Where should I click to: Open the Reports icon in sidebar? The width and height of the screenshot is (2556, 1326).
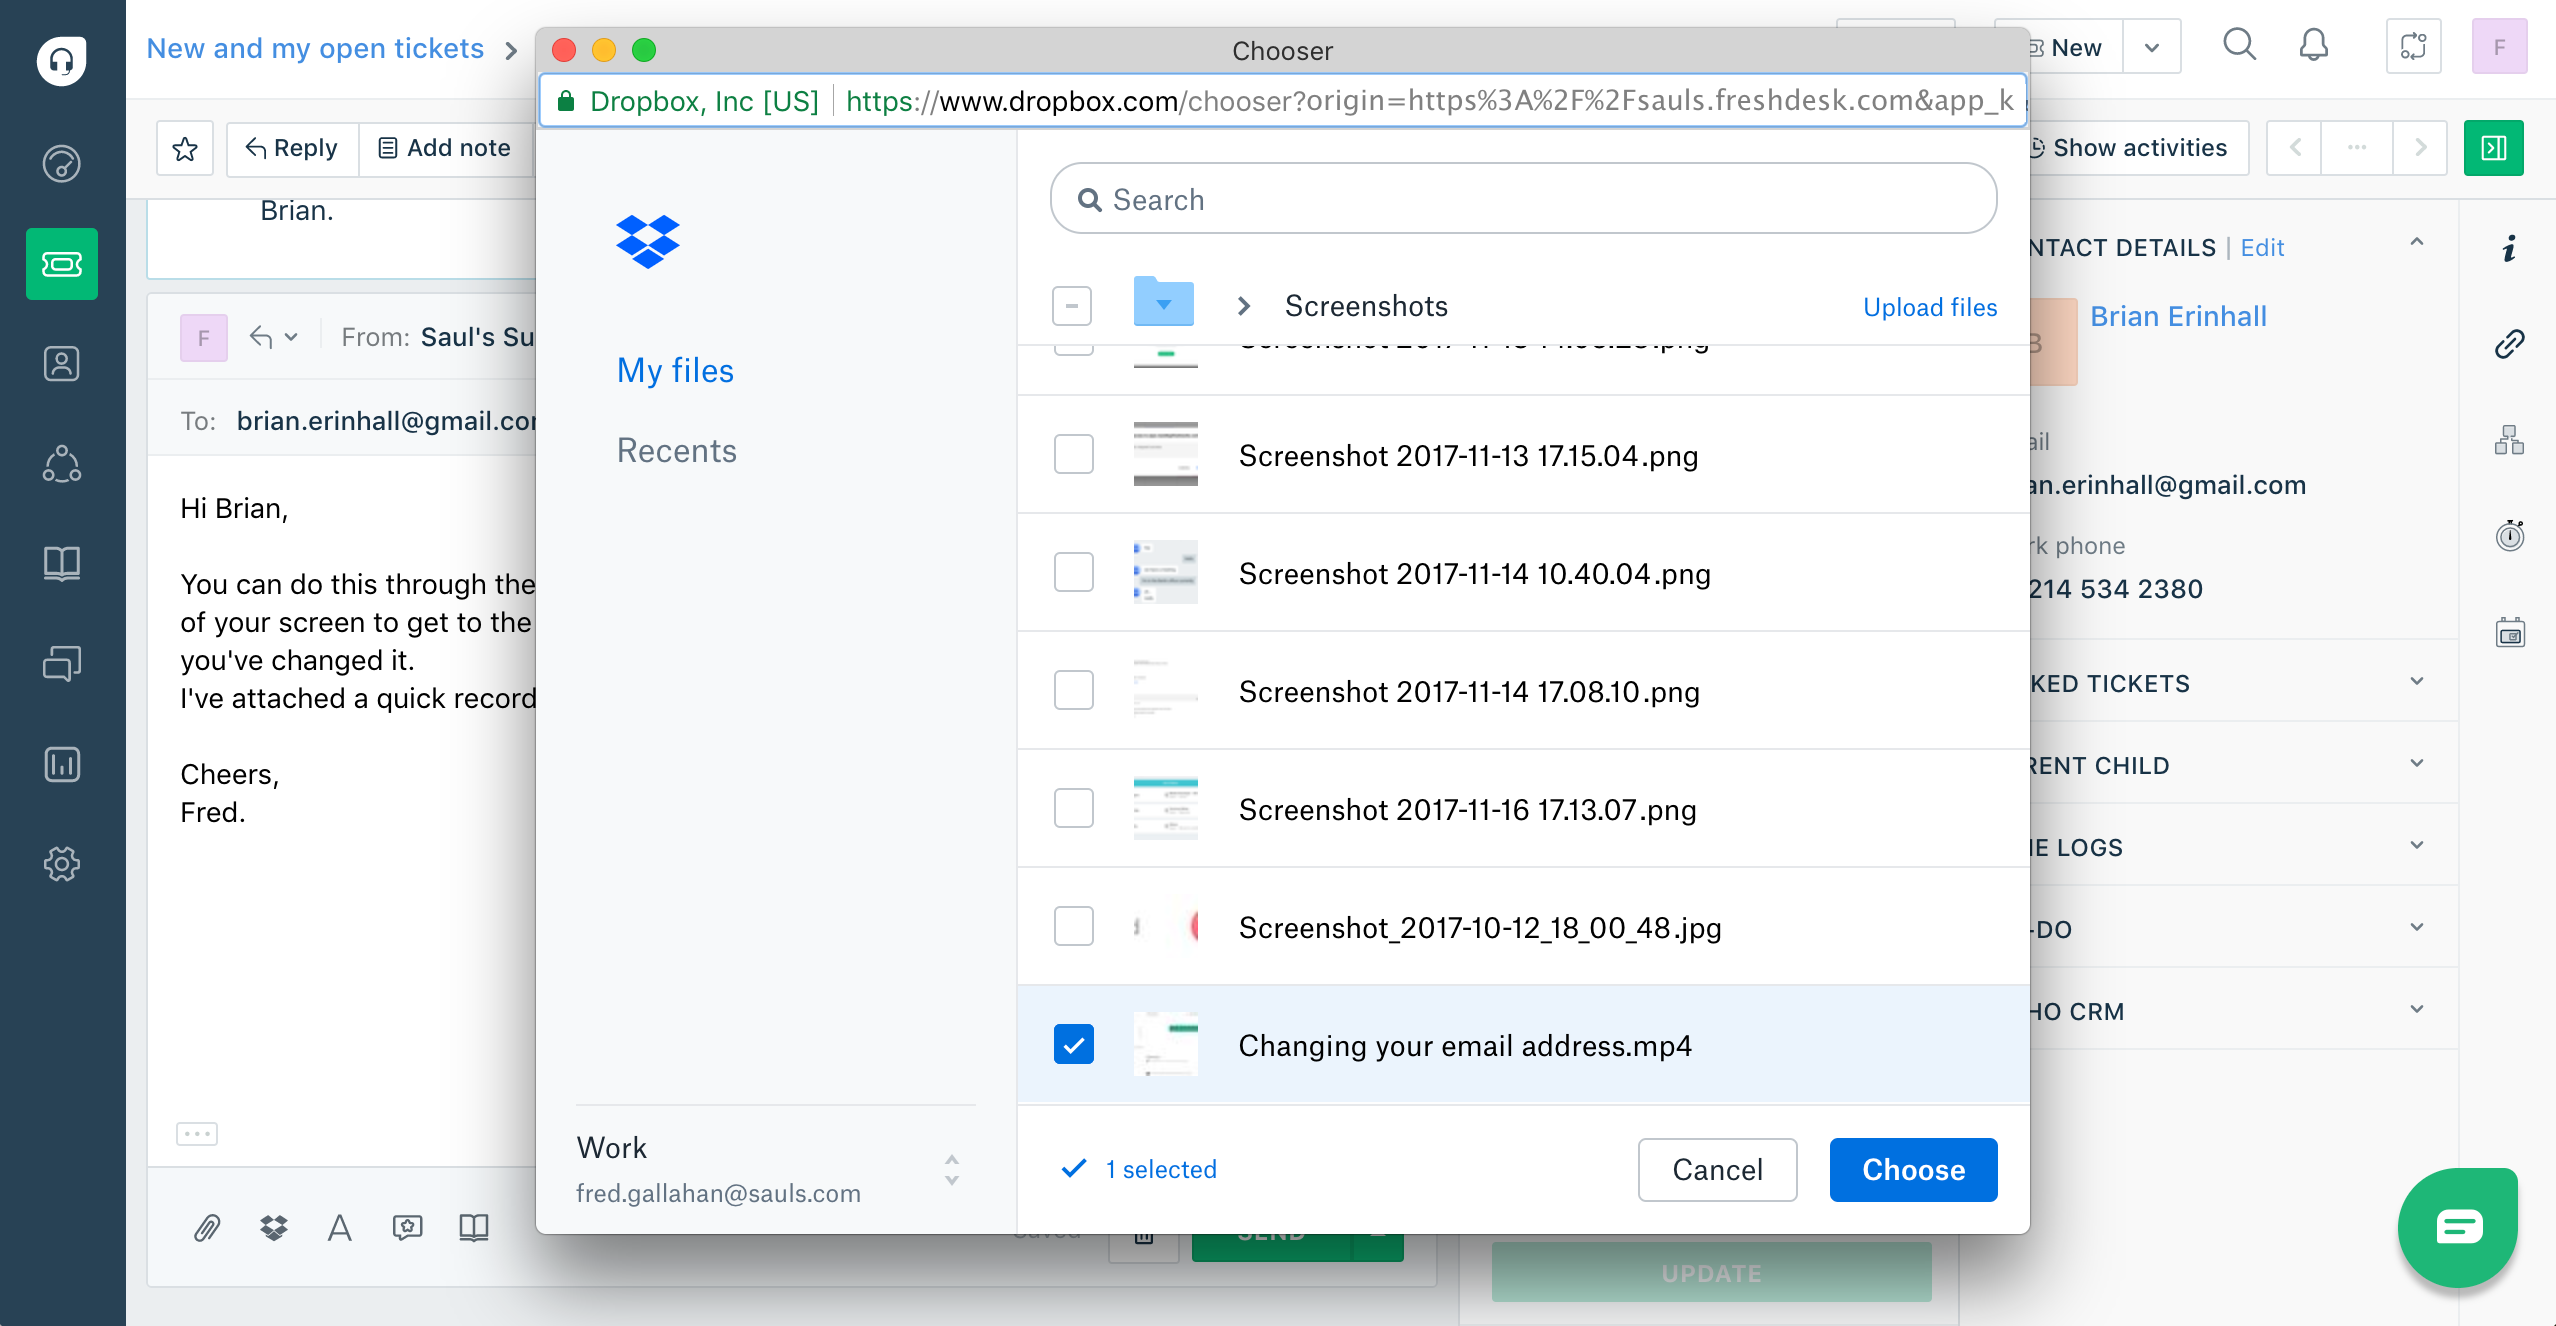click(x=62, y=764)
